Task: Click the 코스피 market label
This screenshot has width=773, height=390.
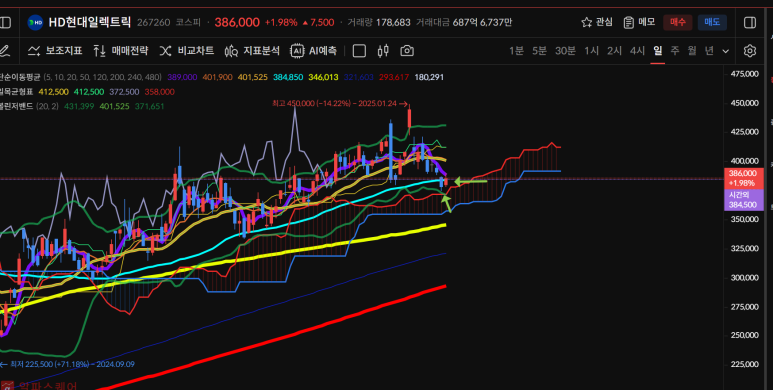Action: coord(188,23)
